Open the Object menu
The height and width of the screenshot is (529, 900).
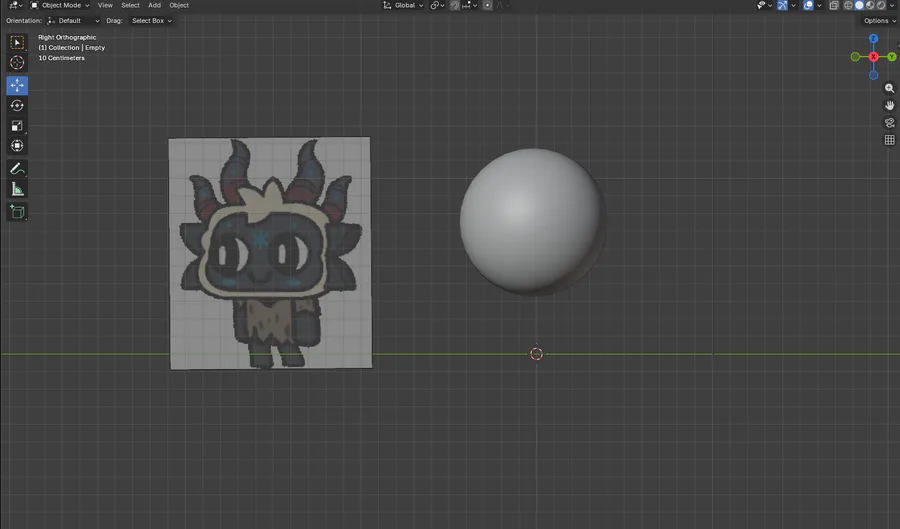pyautogui.click(x=179, y=5)
